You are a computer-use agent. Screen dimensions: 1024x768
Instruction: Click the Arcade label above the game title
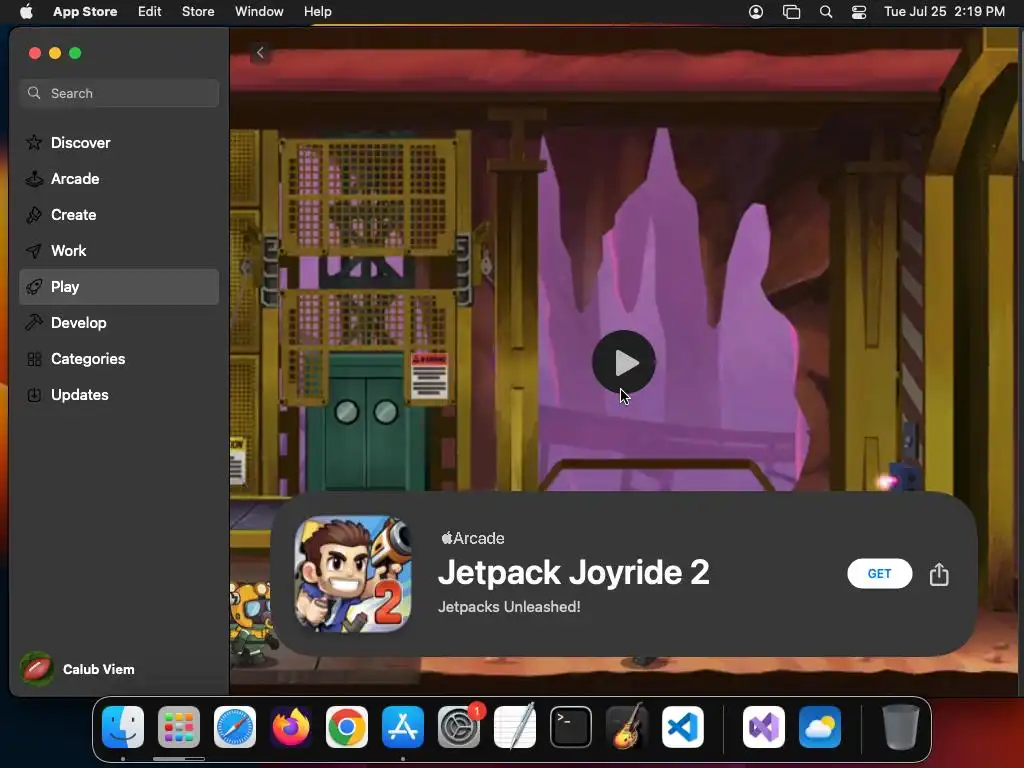pos(473,538)
